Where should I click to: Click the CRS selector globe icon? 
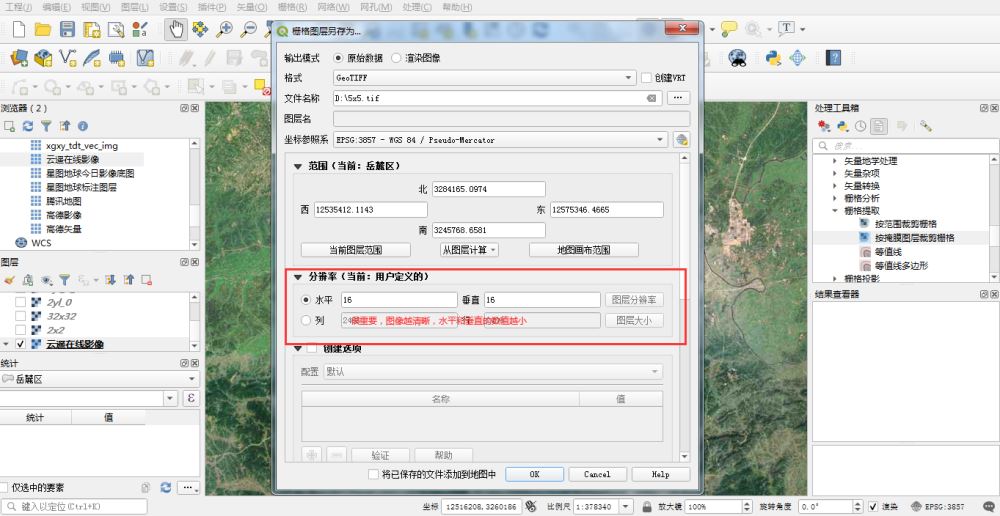click(682, 140)
